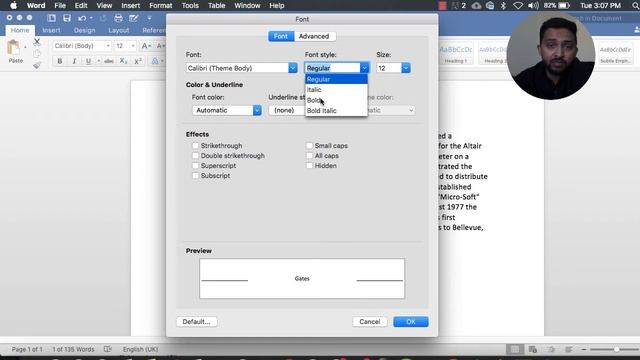Enable the Small caps checkbox
640x360 pixels.
coord(309,146)
